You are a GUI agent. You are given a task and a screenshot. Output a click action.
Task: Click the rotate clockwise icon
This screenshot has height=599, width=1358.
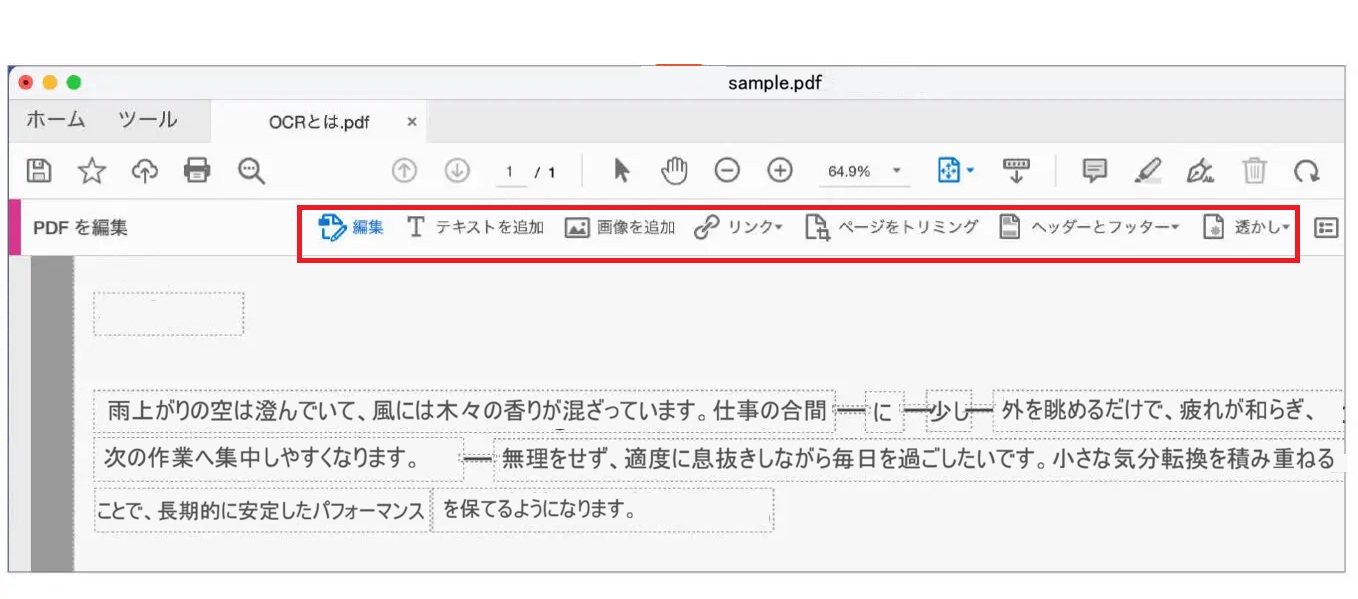(x=1307, y=171)
